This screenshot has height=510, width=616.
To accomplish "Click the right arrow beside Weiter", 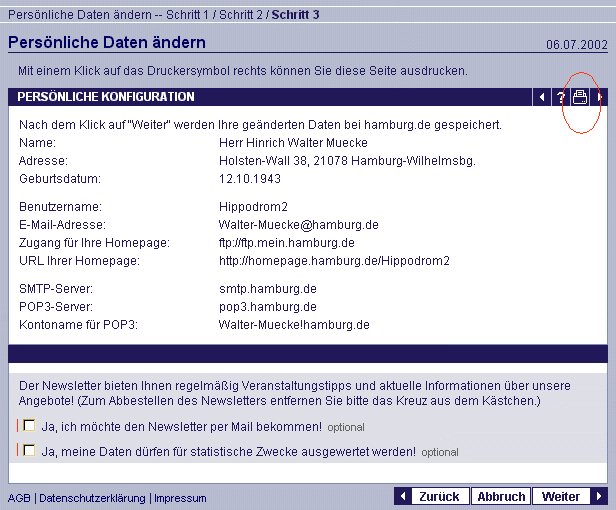I will [598, 496].
